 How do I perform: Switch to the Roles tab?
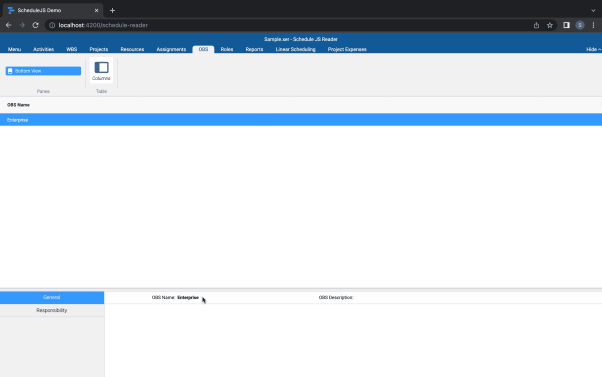pyautogui.click(x=227, y=49)
